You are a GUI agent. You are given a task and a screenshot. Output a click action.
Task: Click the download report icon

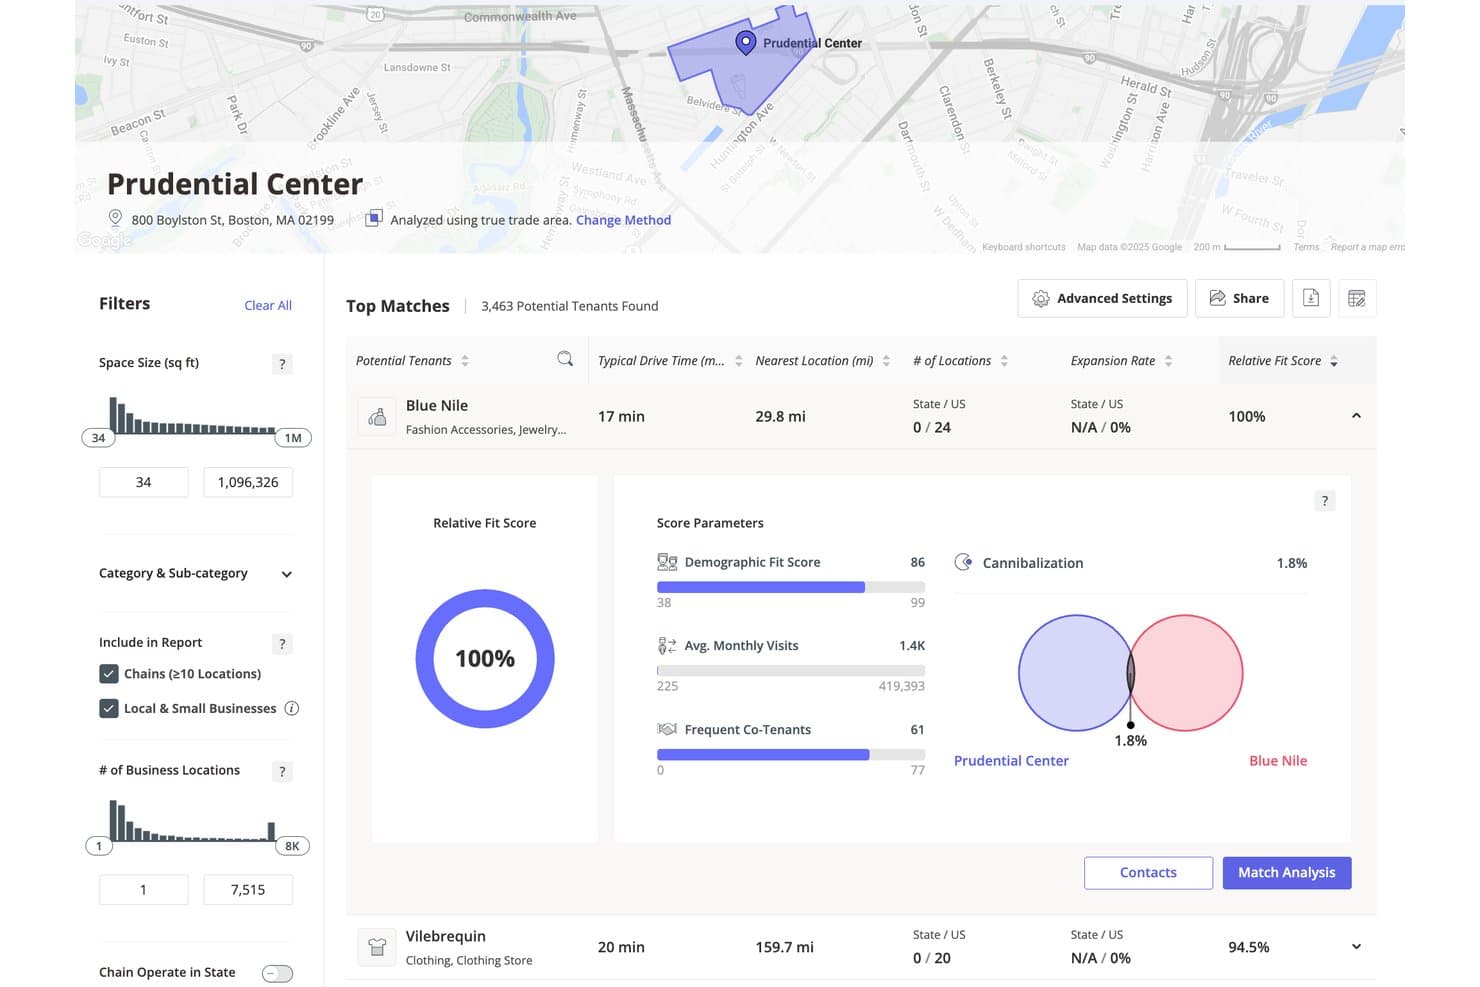click(1311, 298)
